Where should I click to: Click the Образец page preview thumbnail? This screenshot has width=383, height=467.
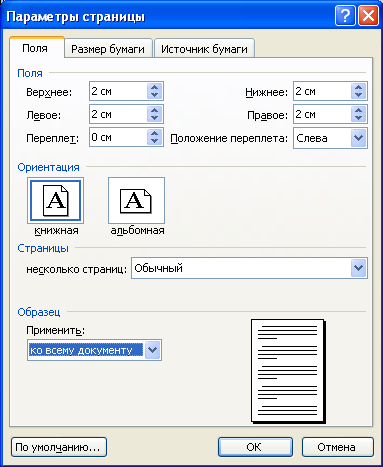pos(288,371)
